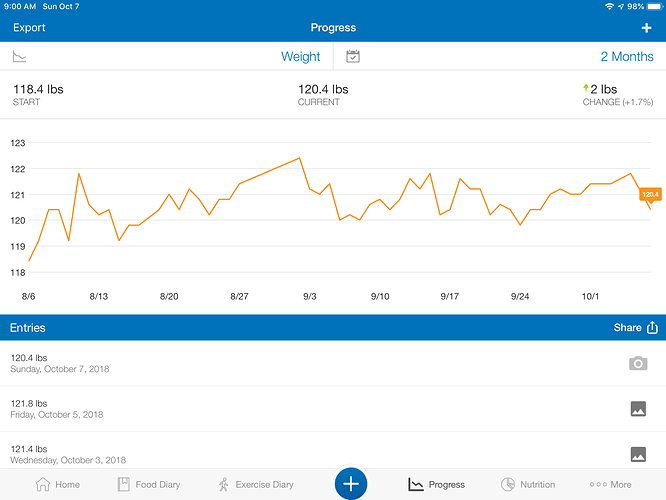Go to the Home tab

point(58,484)
